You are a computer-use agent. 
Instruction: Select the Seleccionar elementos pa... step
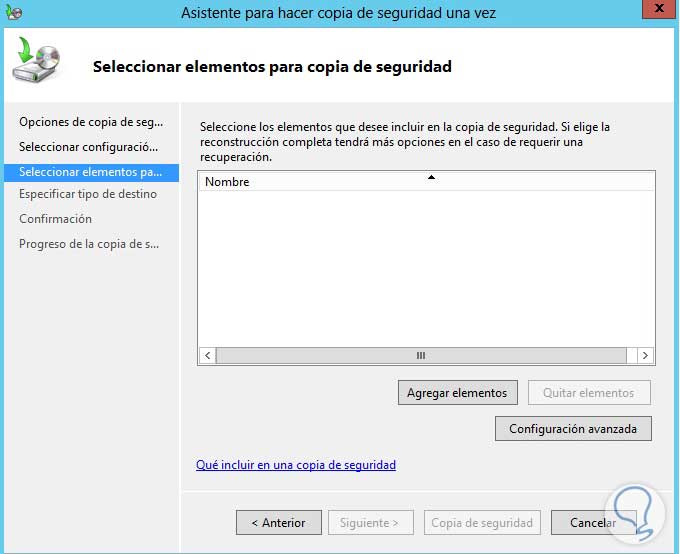[92, 172]
